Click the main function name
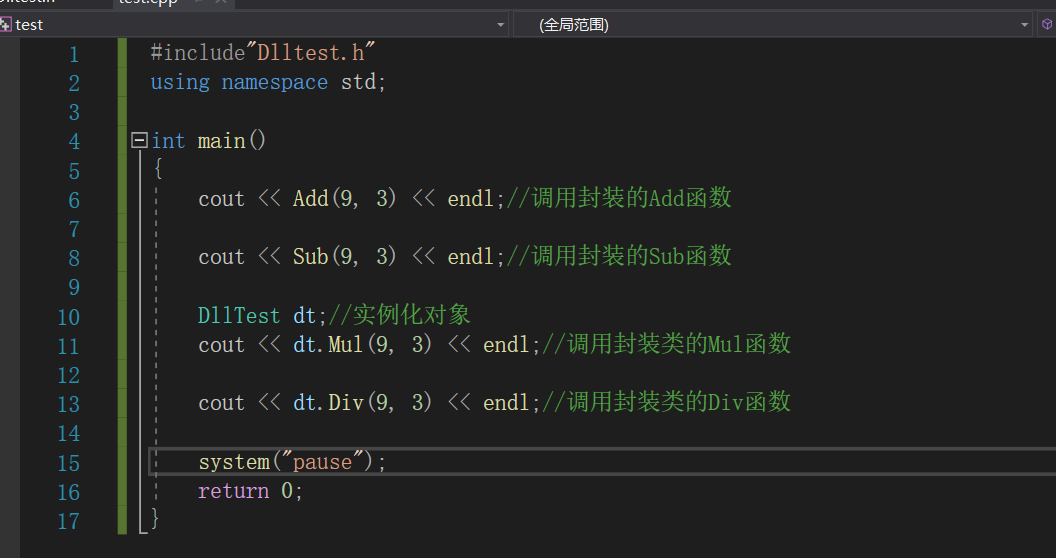Viewport: 1056px width, 558px height. [221, 141]
